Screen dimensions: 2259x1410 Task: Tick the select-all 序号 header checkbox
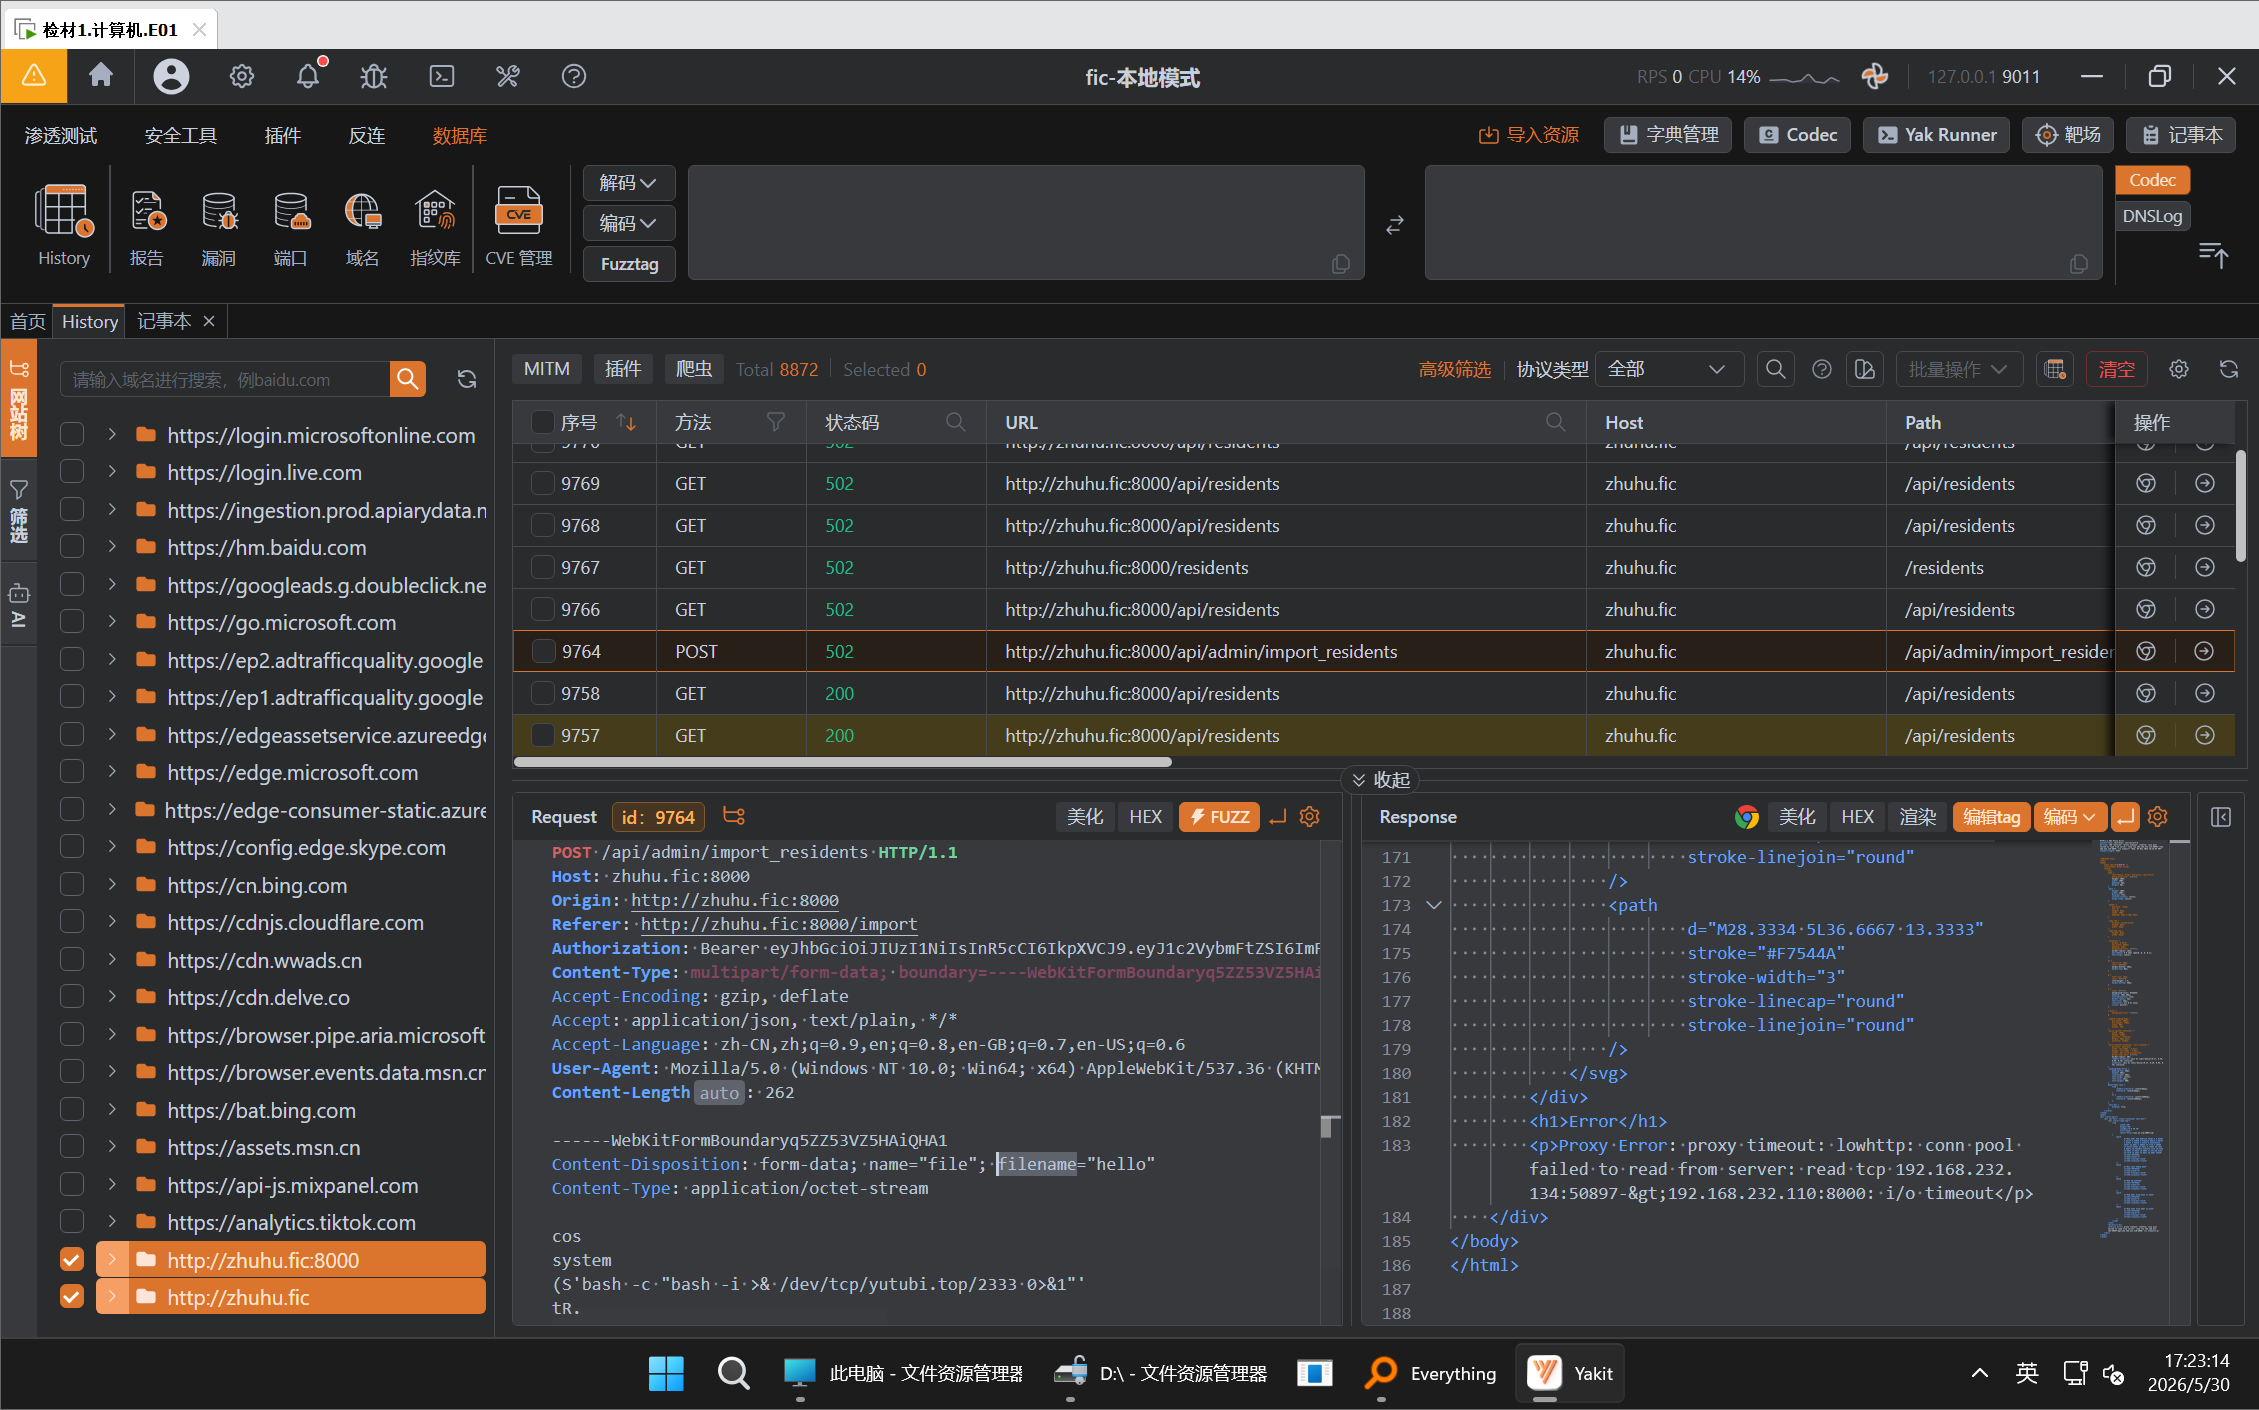[x=543, y=422]
